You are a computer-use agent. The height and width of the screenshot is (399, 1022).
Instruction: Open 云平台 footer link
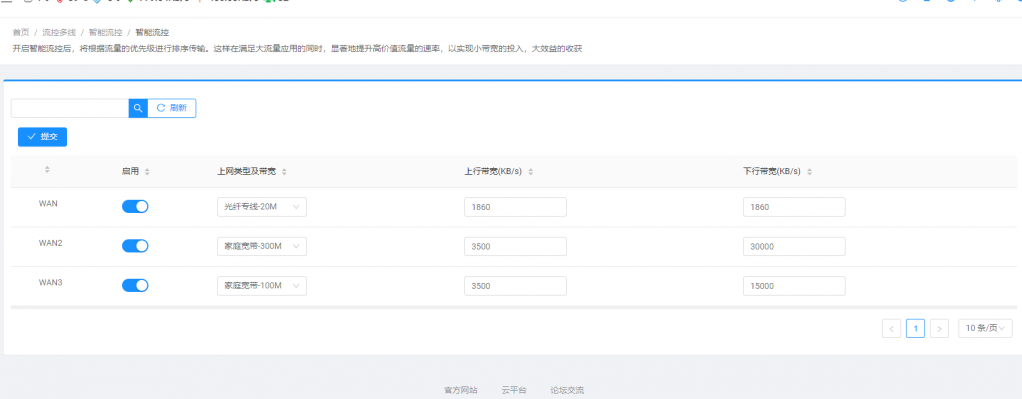coord(514,391)
